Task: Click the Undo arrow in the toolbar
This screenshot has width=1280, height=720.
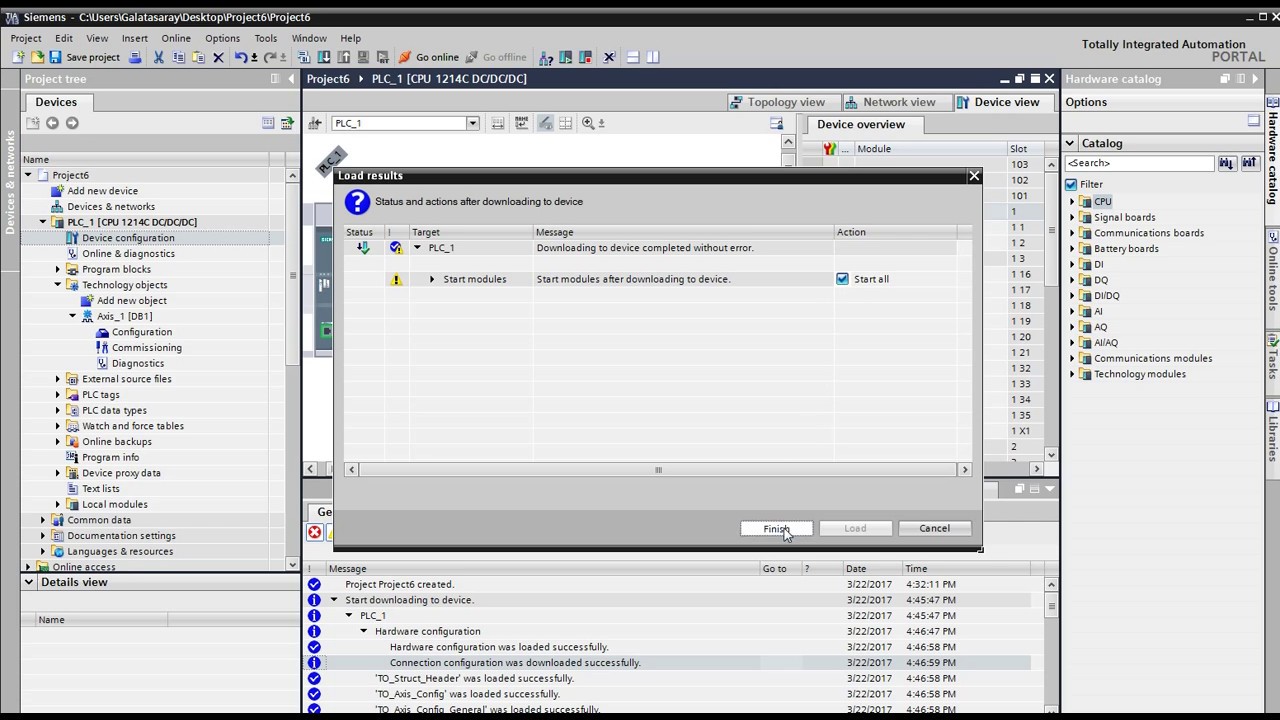Action: coord(241,57)
